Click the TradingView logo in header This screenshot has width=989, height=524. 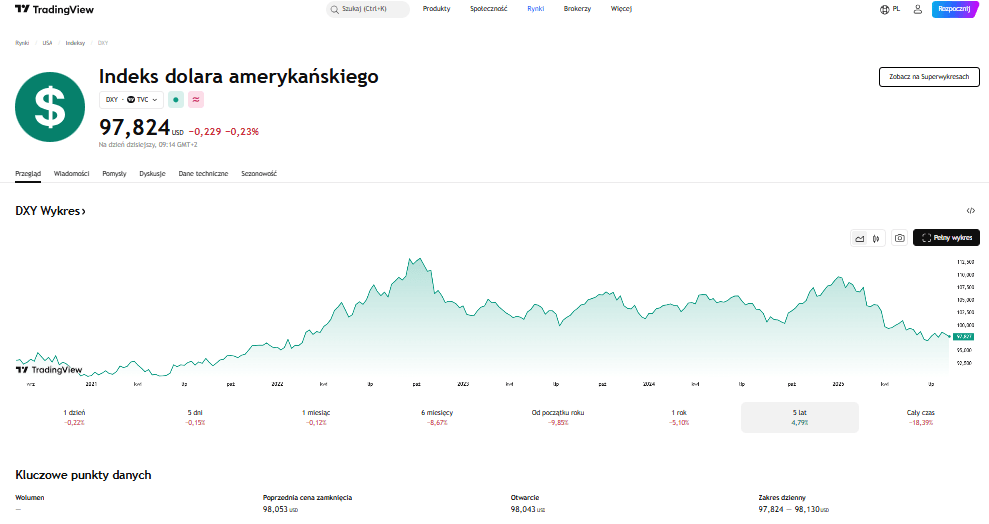[54, 9]
